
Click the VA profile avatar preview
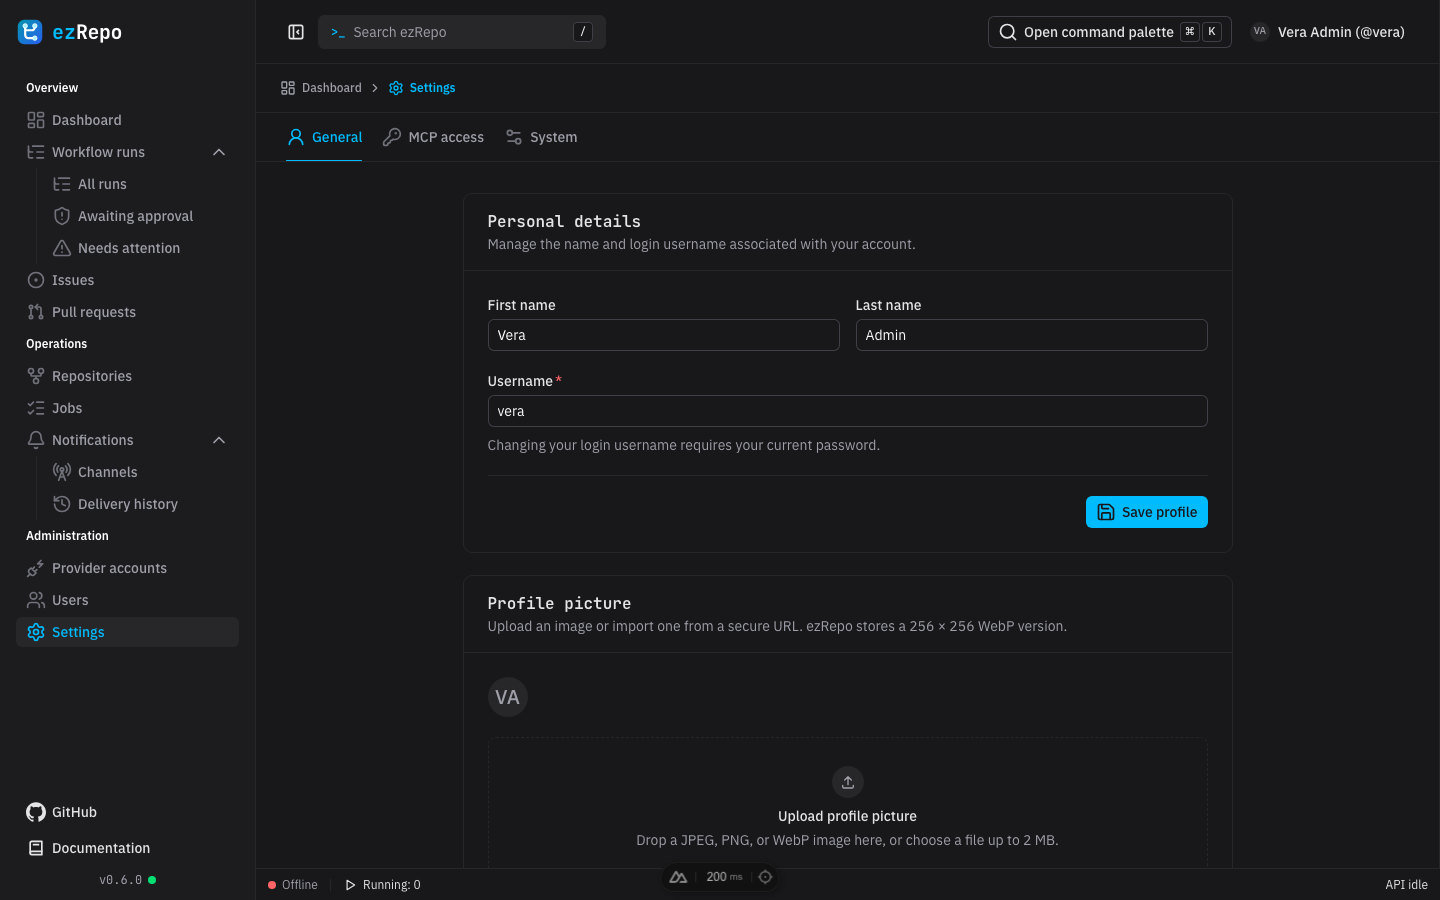pos(508,697)
